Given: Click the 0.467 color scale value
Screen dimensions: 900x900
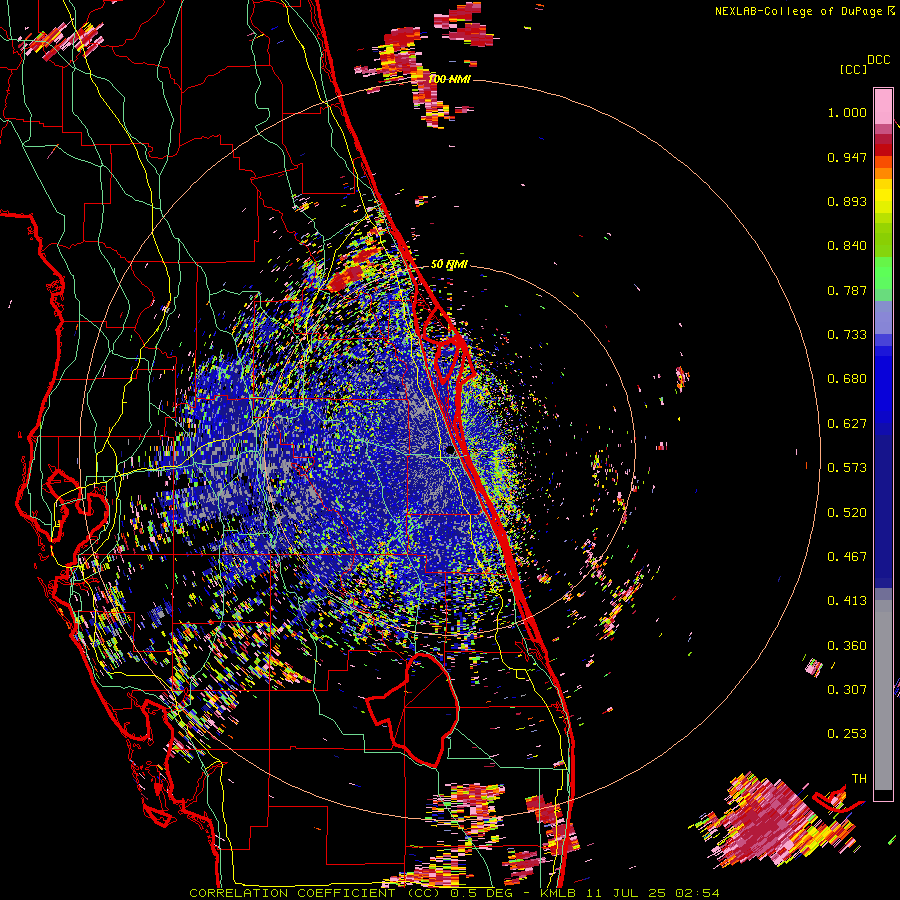Looking at the screenshot, I should (847, 557).
